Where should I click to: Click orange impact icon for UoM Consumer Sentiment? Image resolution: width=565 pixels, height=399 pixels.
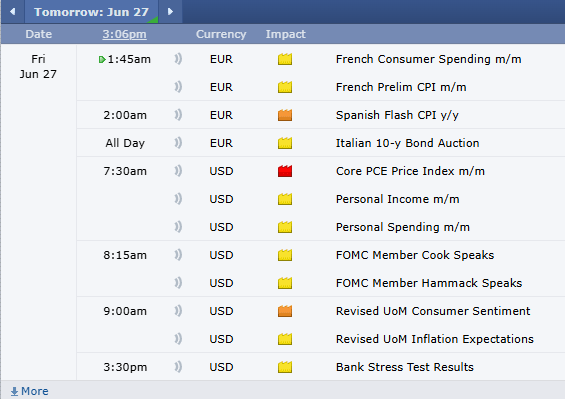click(285, 311)
